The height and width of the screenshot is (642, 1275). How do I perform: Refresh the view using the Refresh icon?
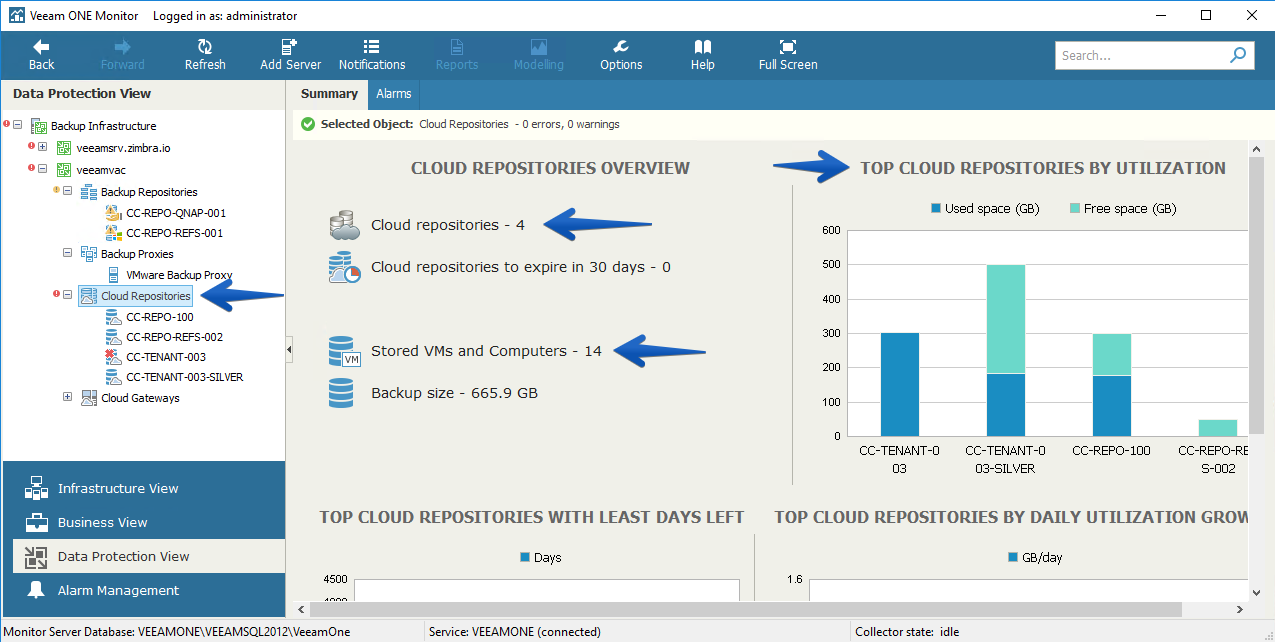point(205,47)
